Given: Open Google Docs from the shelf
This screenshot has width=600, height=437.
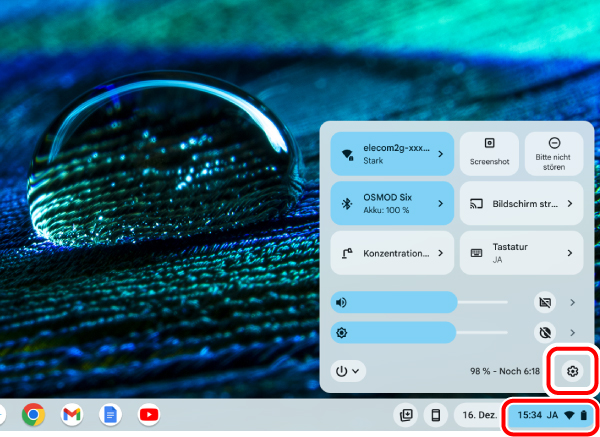Looking at the screenshot, I should coord(110,414).
